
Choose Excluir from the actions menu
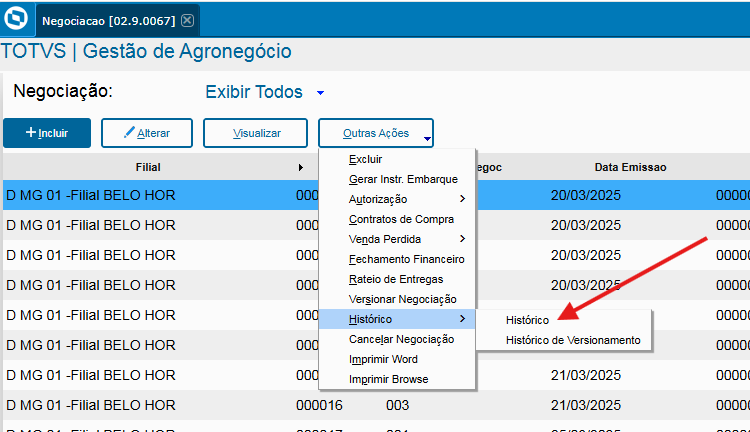coord(397,159)
